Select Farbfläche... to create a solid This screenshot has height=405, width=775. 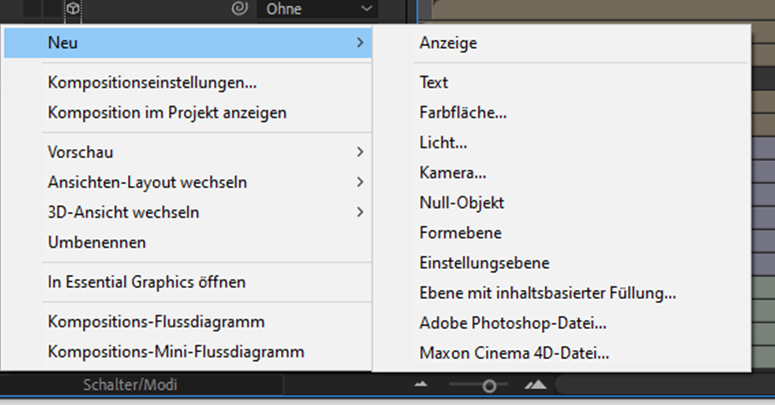463,113
